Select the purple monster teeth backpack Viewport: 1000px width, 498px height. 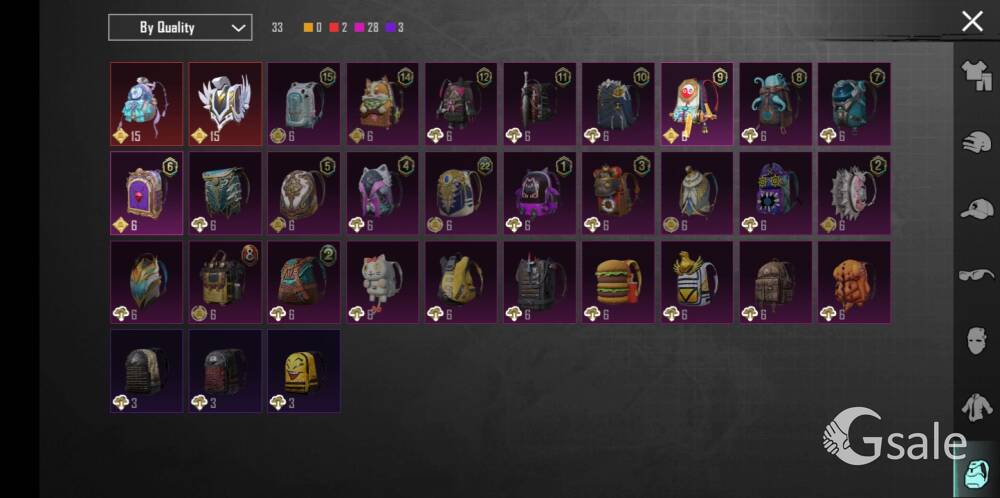(776, 193)
